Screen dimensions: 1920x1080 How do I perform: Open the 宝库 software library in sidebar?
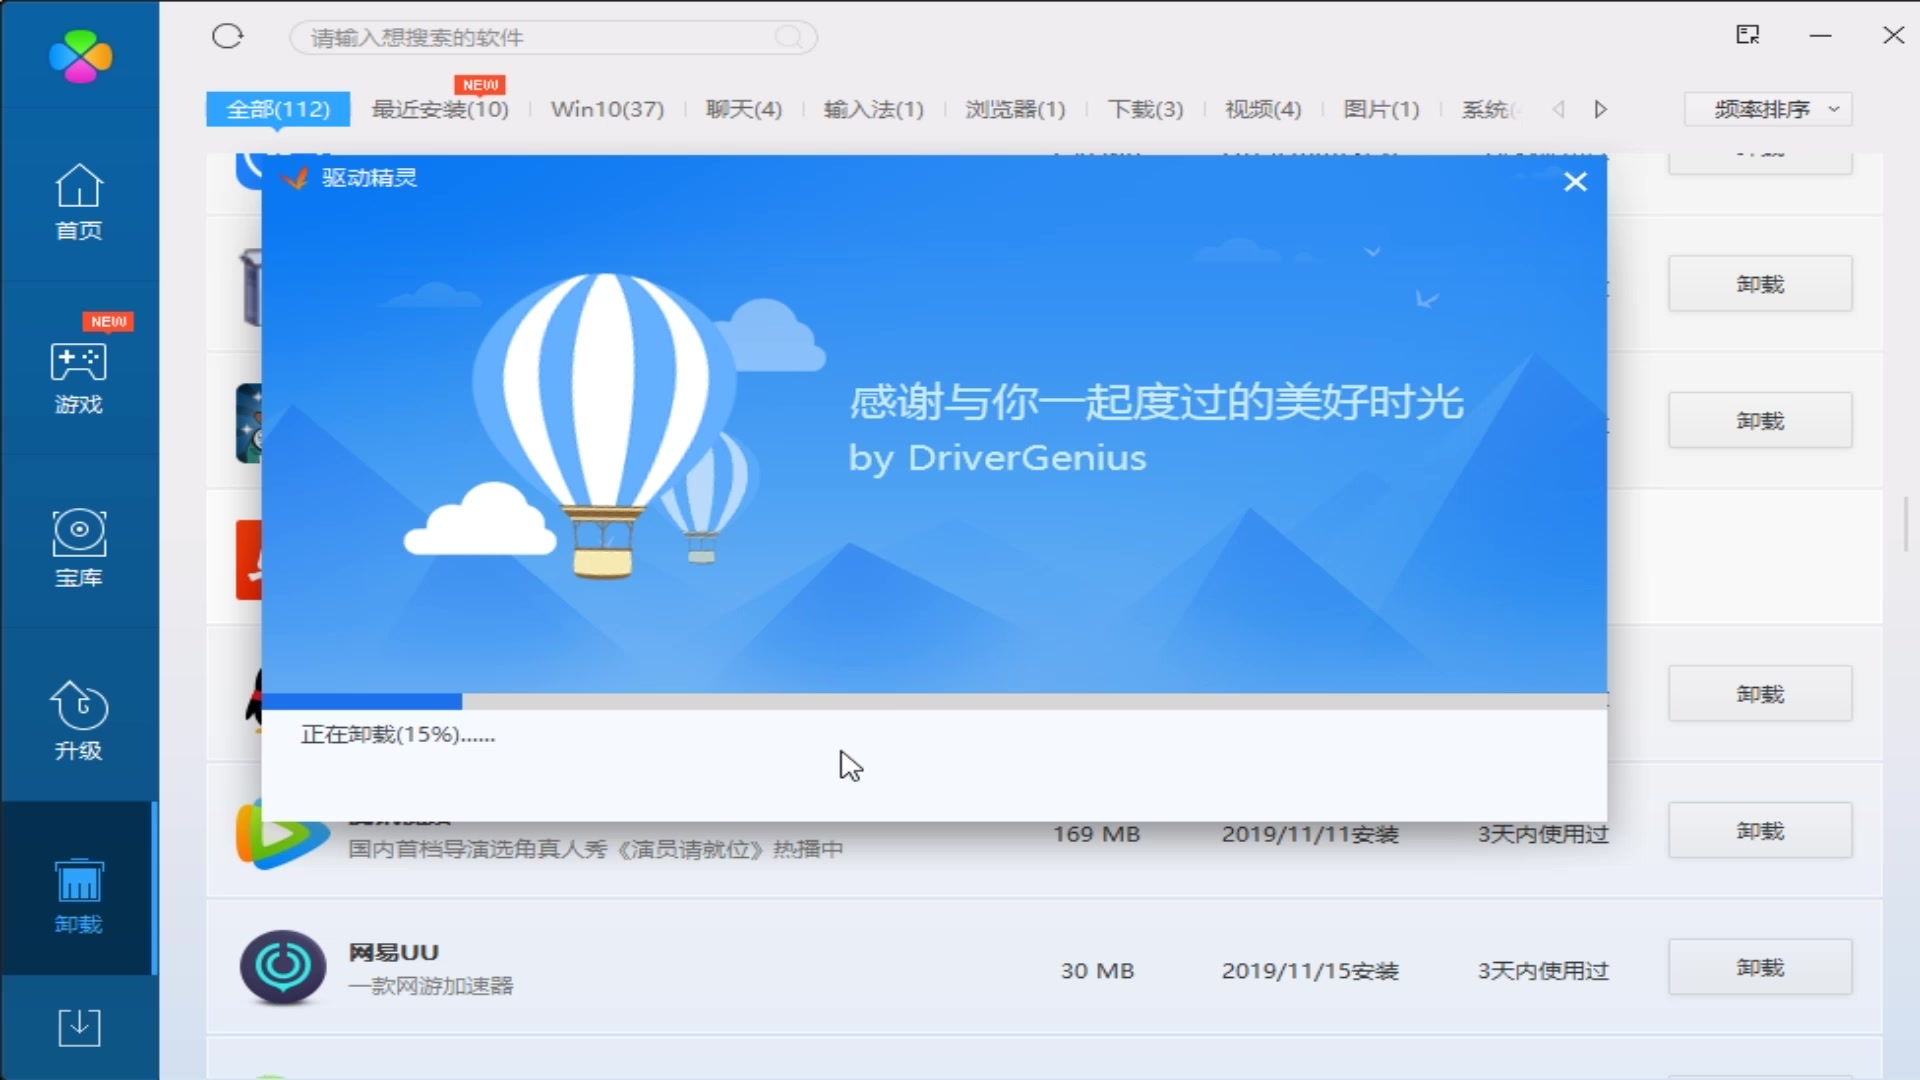(78, 548)
